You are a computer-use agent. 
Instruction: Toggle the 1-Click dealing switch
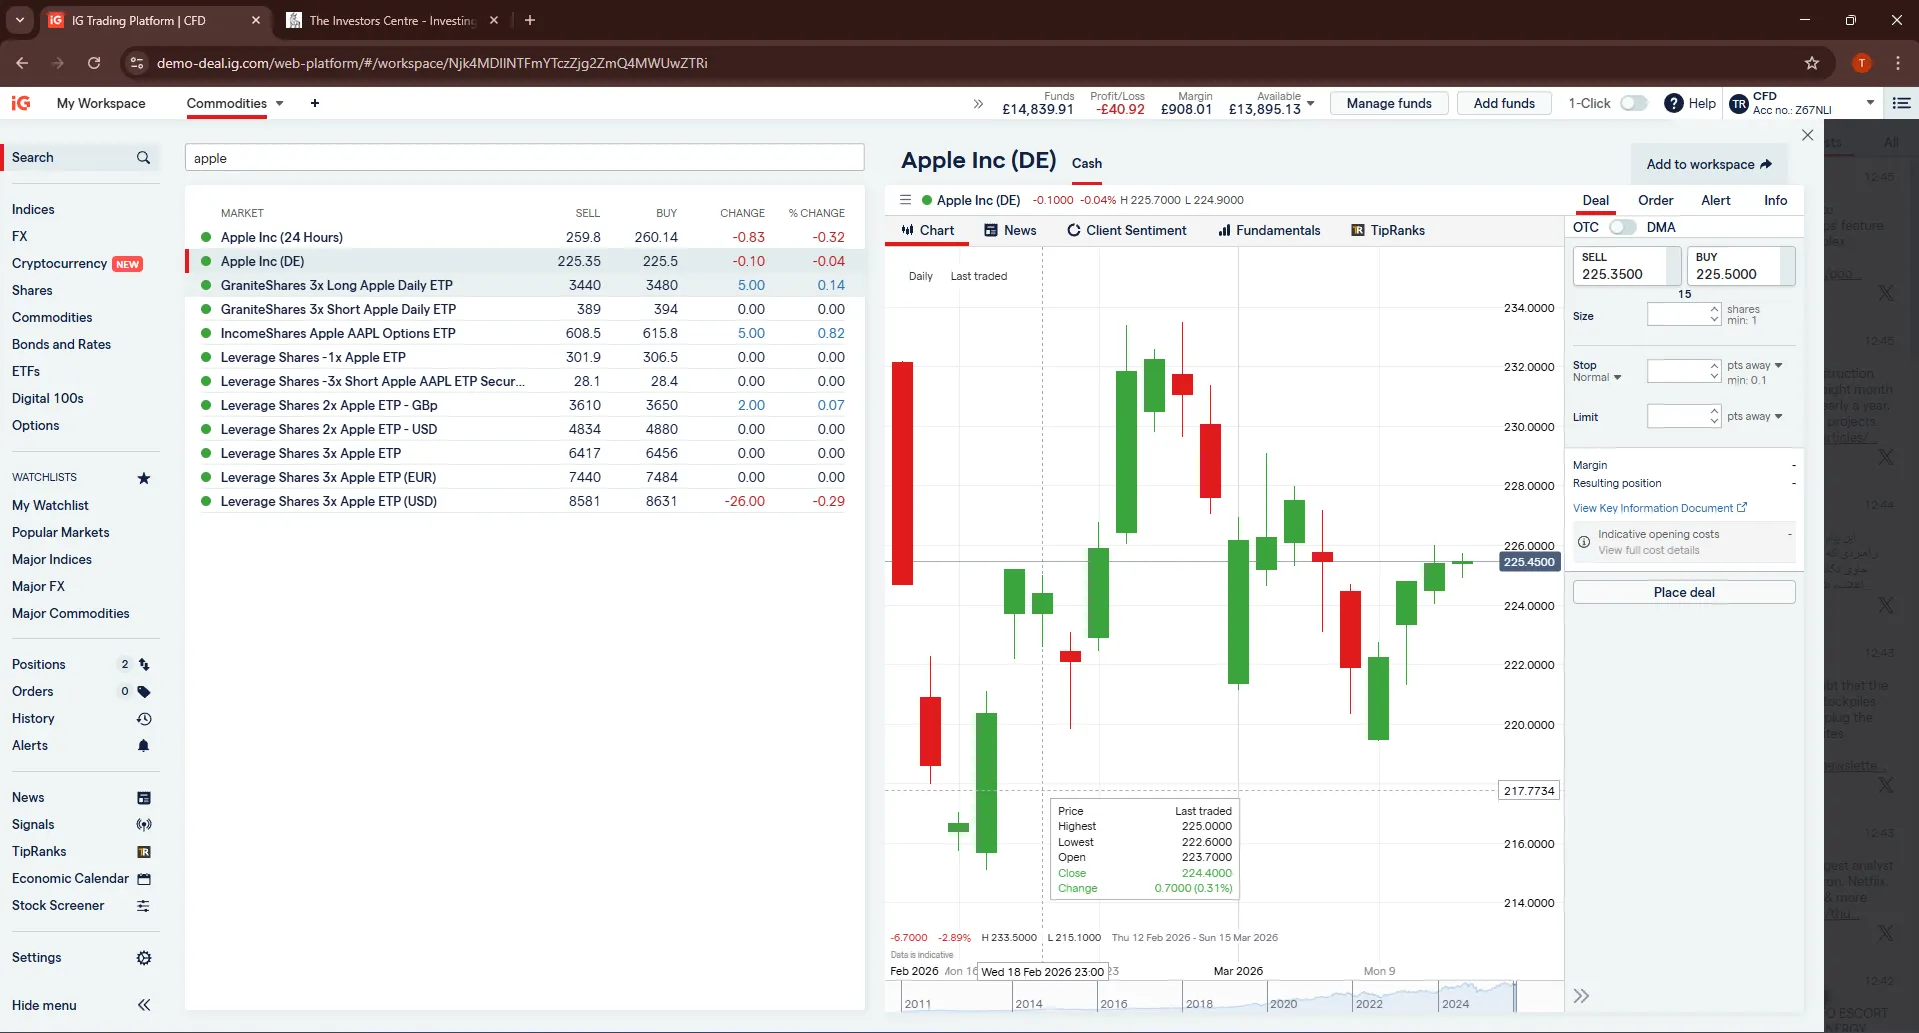click(1634, 103)
